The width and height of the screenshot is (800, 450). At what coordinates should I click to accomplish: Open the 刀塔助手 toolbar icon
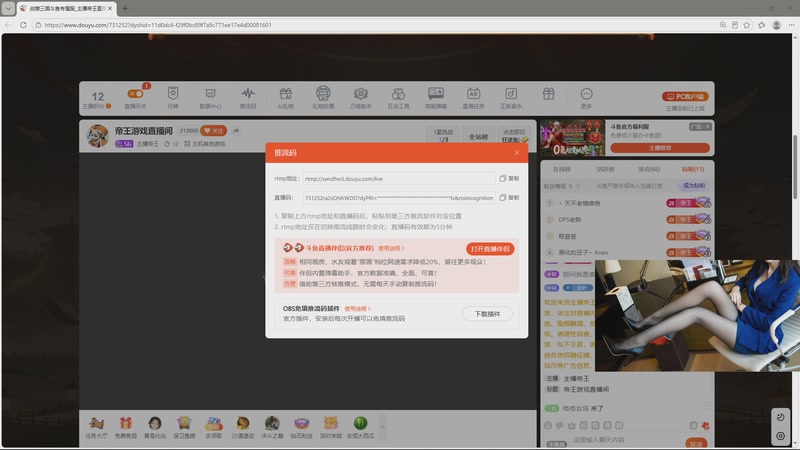pyautogui.click(x=361, y=97)
